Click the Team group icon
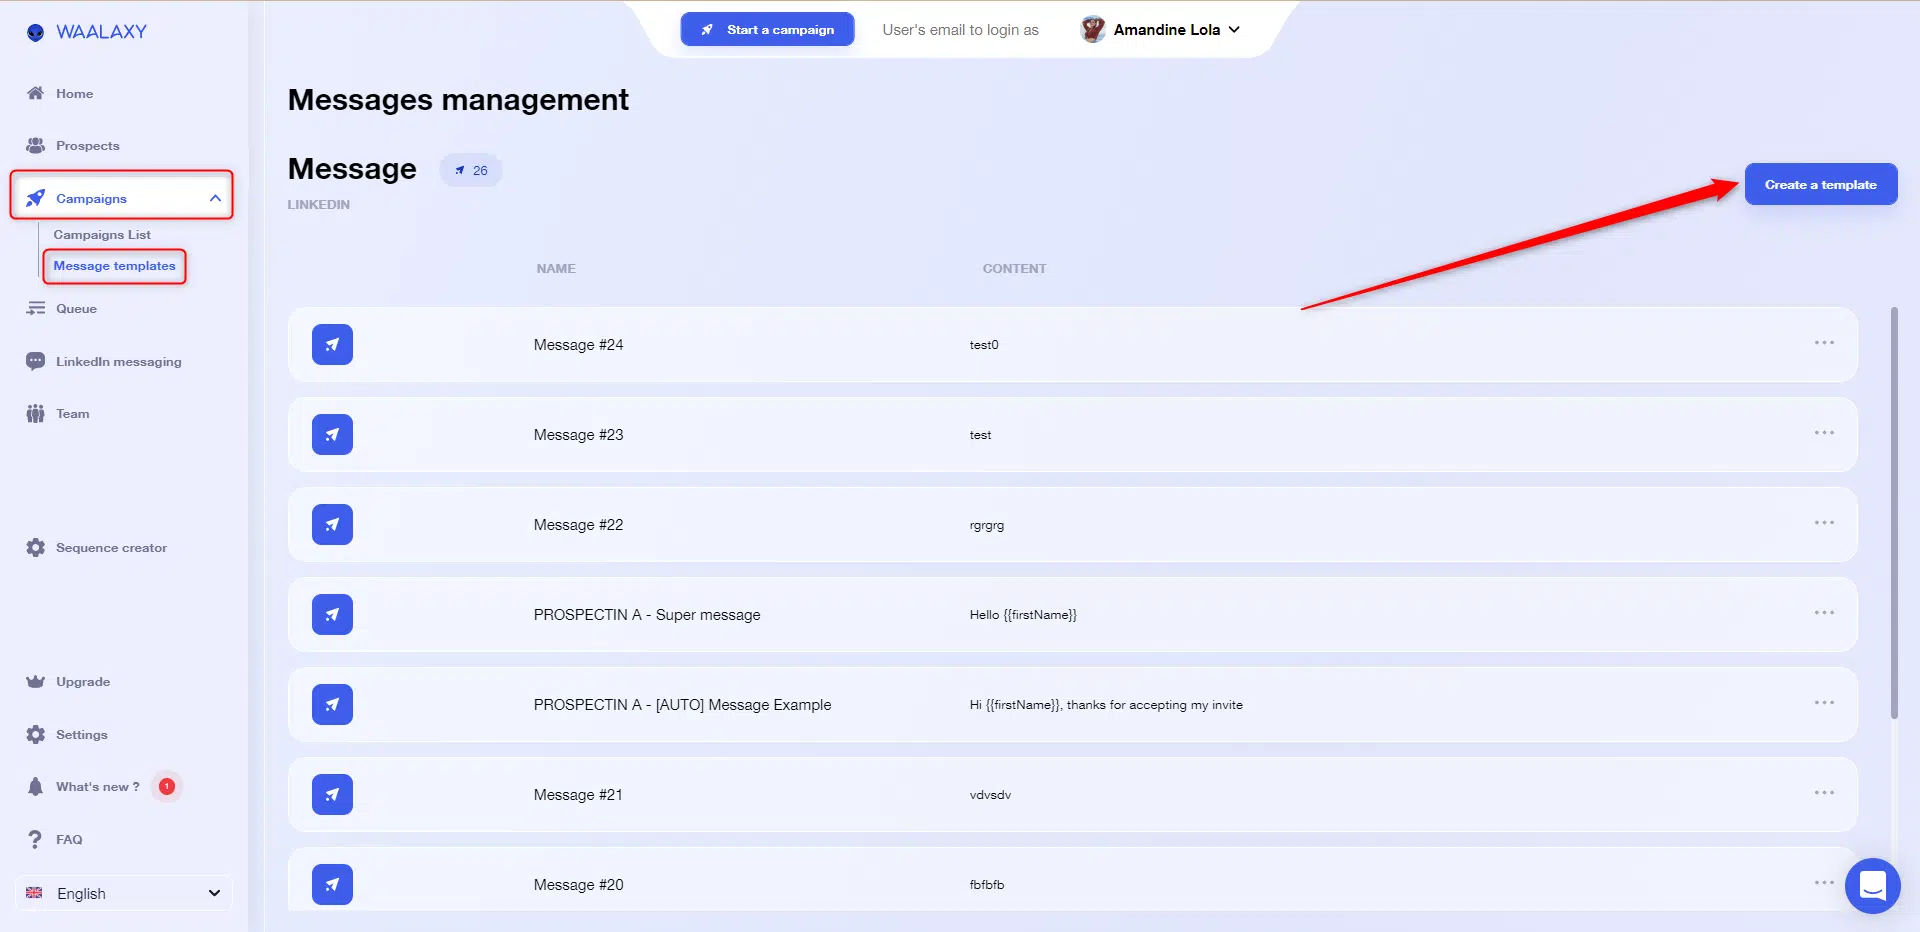Image resolution: width=1920 pixels, height=932 pixels. pos(35,413)
